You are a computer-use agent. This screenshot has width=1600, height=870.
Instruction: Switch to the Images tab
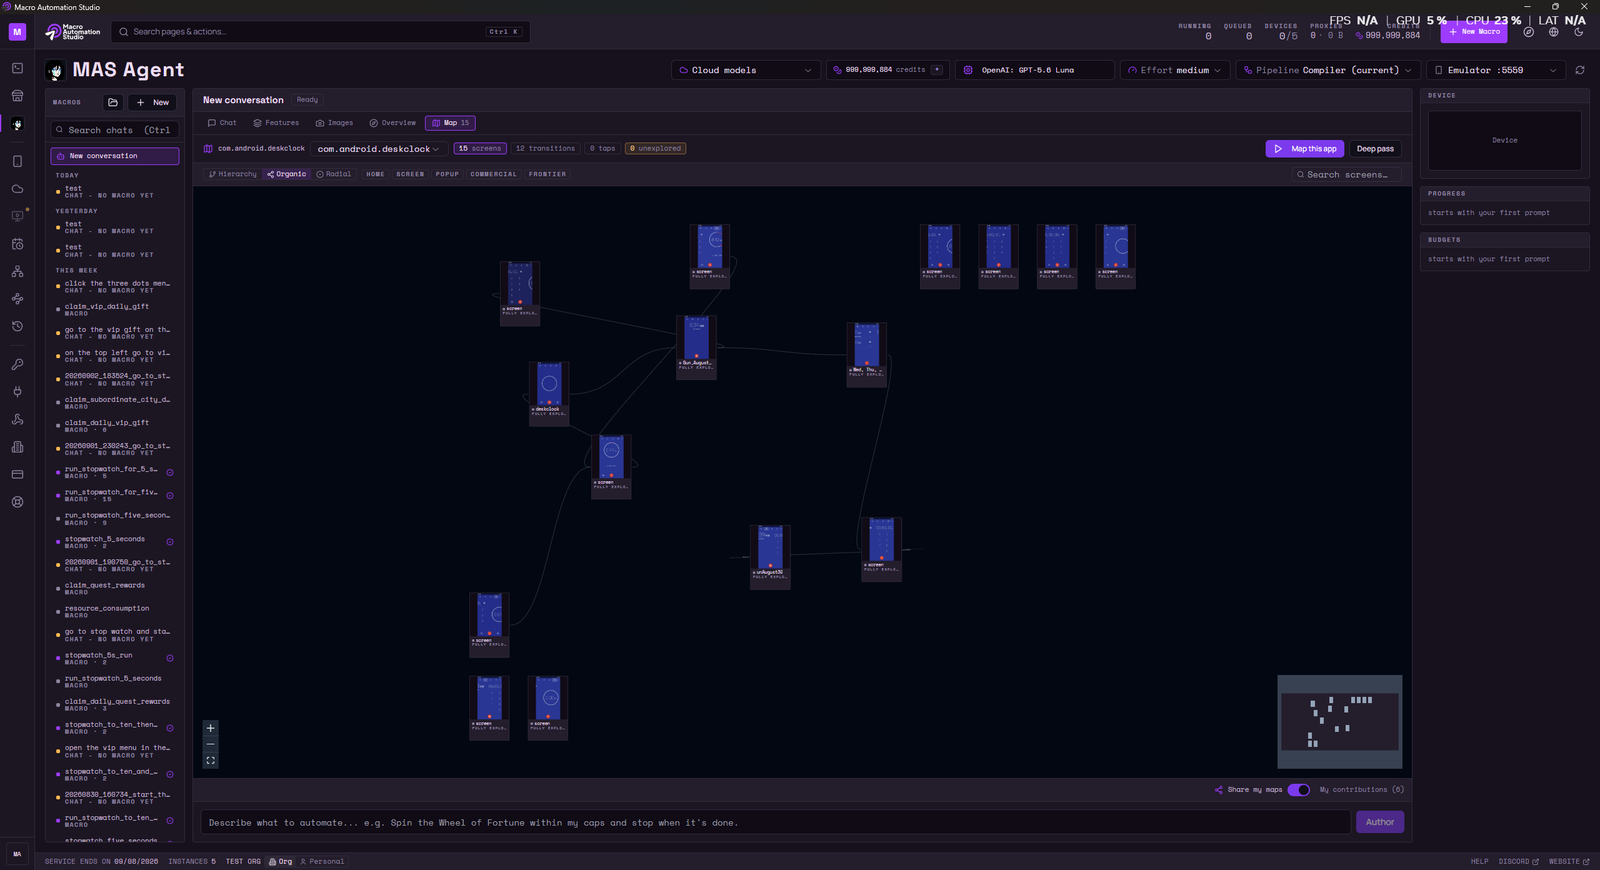pos(334,123)
